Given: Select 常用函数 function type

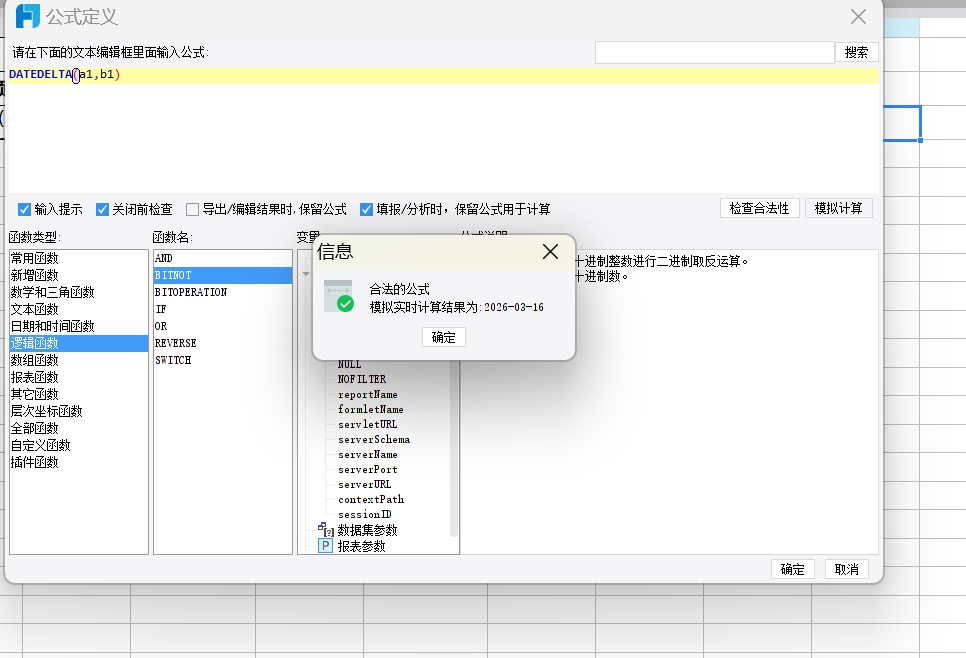Looking at the screenshot, I should click(79, 258).
